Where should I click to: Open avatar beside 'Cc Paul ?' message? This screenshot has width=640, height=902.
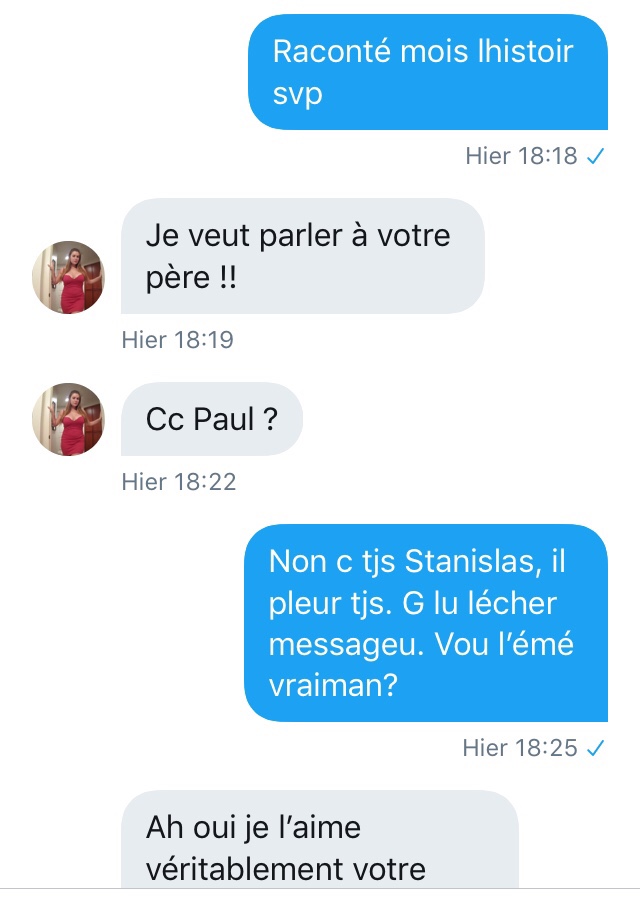pyautogui.click(x=68, y=419)
